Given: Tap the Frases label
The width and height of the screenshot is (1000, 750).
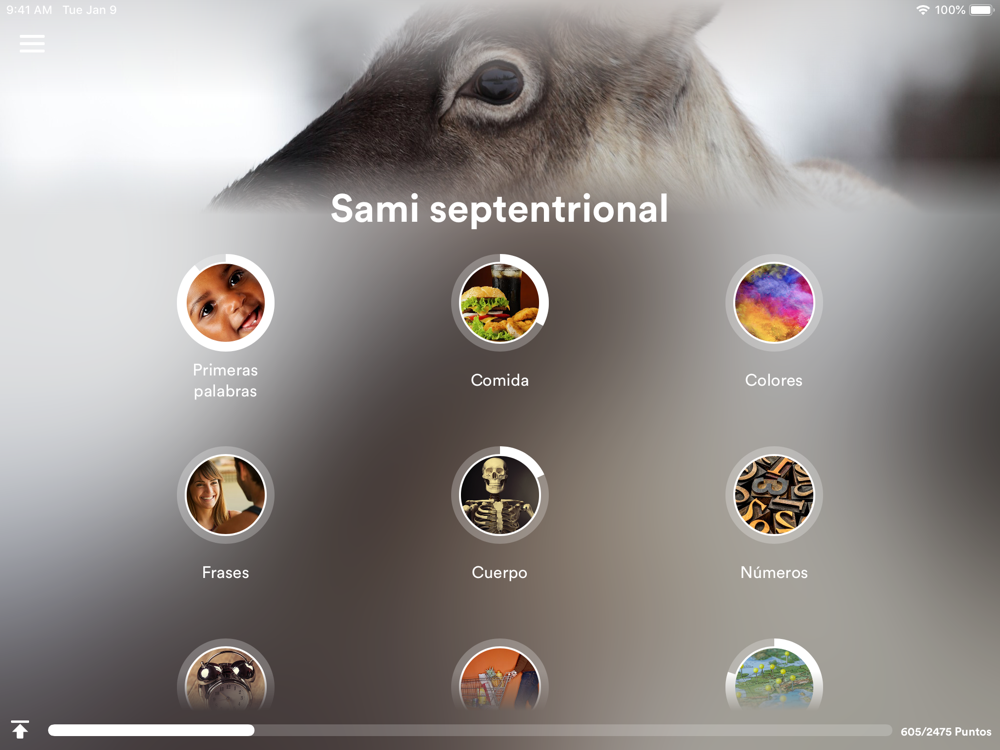Looking at the screenshot, I should (x=226, y=572).
